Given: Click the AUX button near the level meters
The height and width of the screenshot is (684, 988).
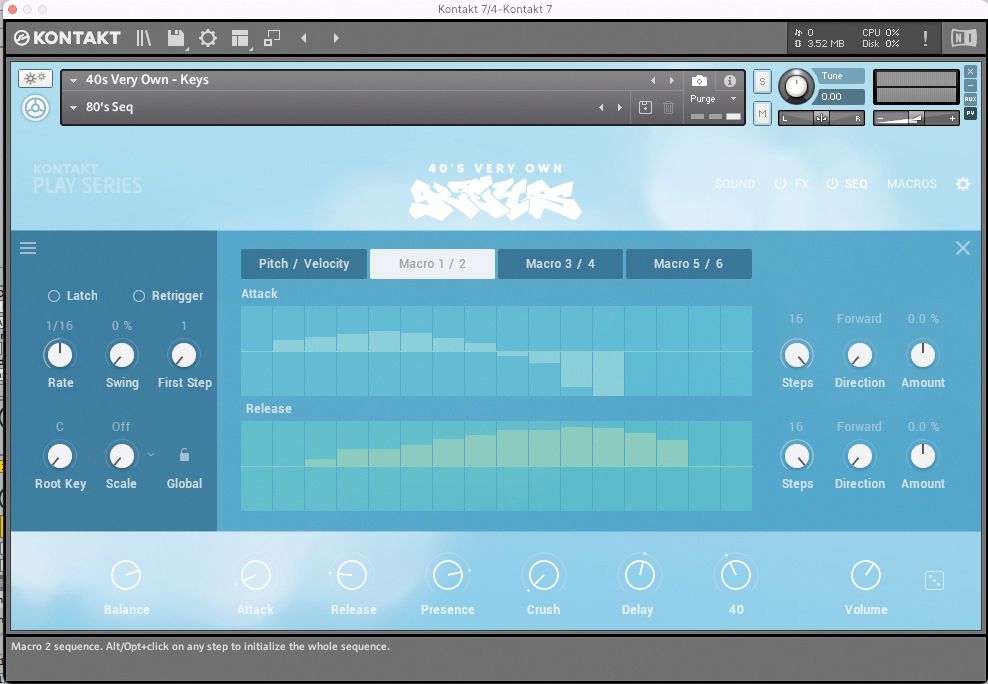Looking at the screenshot, I should click(x=970, y=100).
